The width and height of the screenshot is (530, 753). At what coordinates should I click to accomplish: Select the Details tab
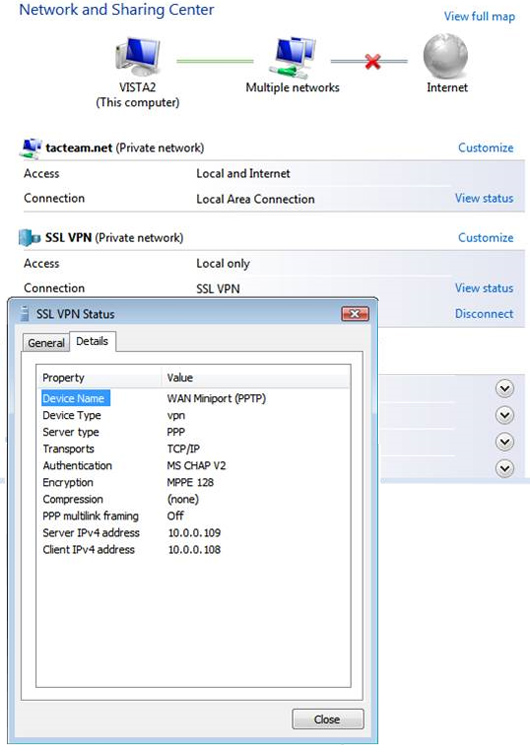pyautogui.click(x=92, y=341)
